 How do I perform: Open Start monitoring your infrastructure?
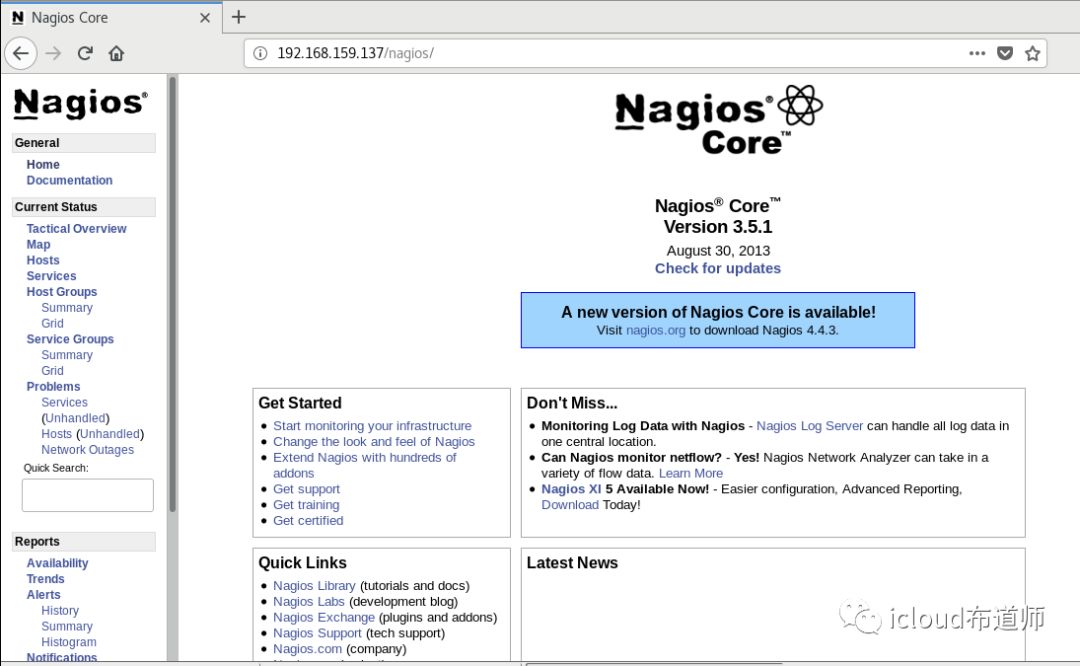(x=372, y=426)
